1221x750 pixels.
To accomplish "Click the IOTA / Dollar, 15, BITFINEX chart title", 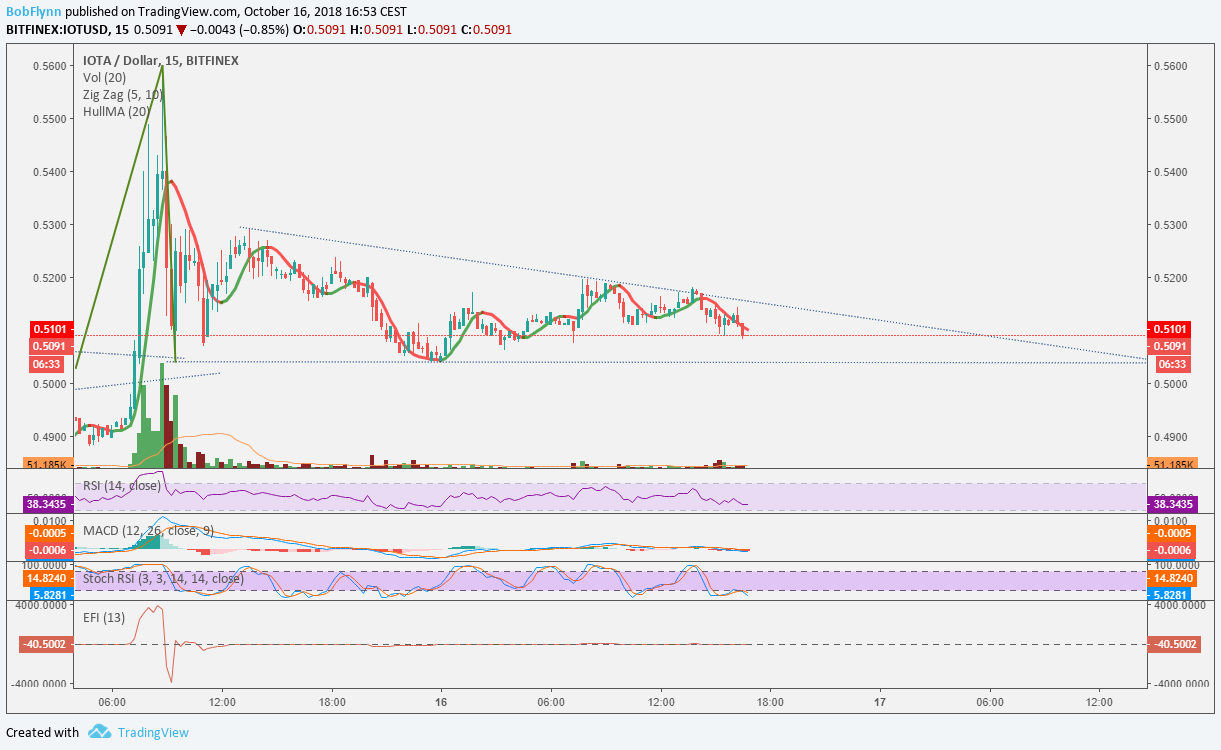I will [x=161, y=60].
